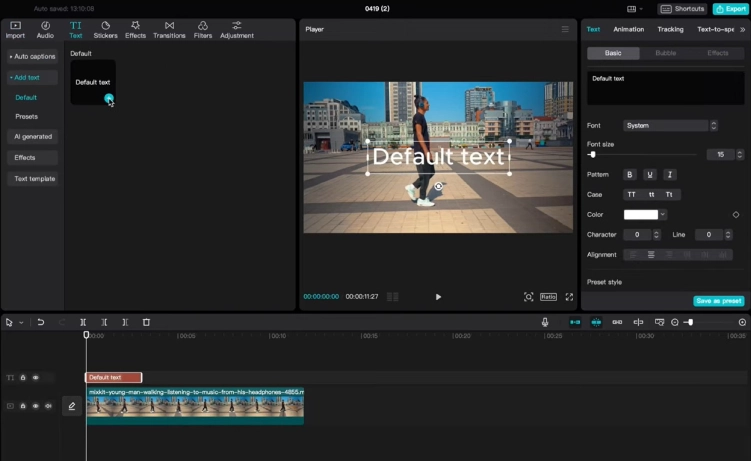Open the Stickers panel
The height and width of the screenshot is (461, 751).
pyautogui.click(x=105, y=29)
